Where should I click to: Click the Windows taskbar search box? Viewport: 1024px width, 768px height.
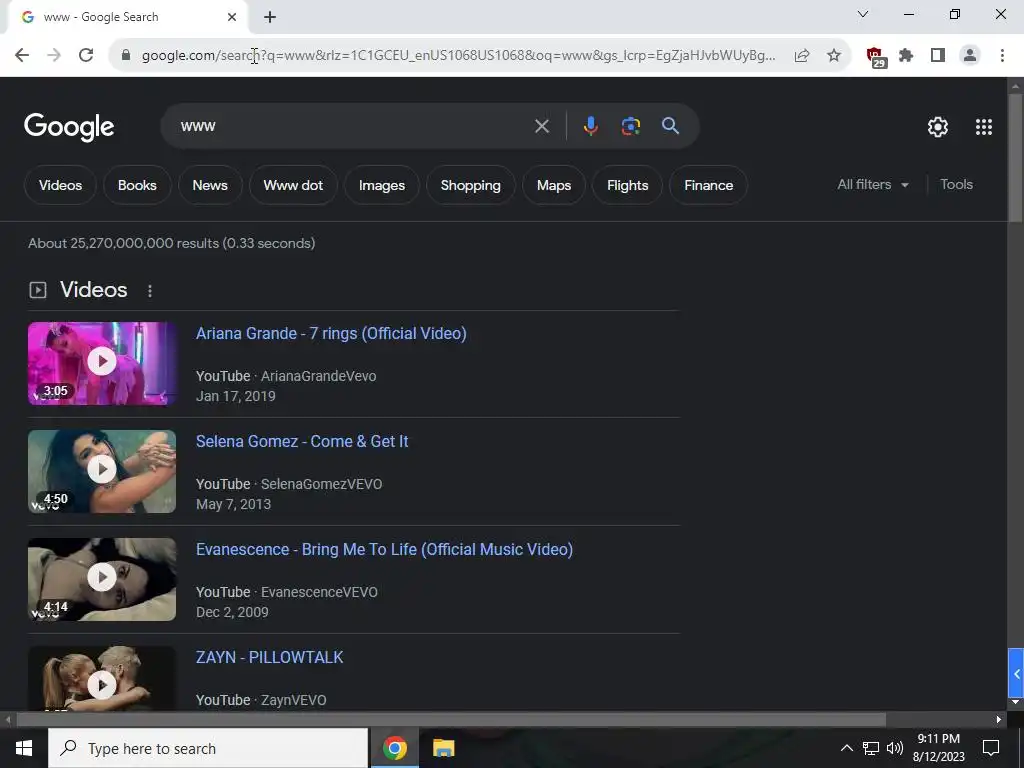[x=208, y=748]
